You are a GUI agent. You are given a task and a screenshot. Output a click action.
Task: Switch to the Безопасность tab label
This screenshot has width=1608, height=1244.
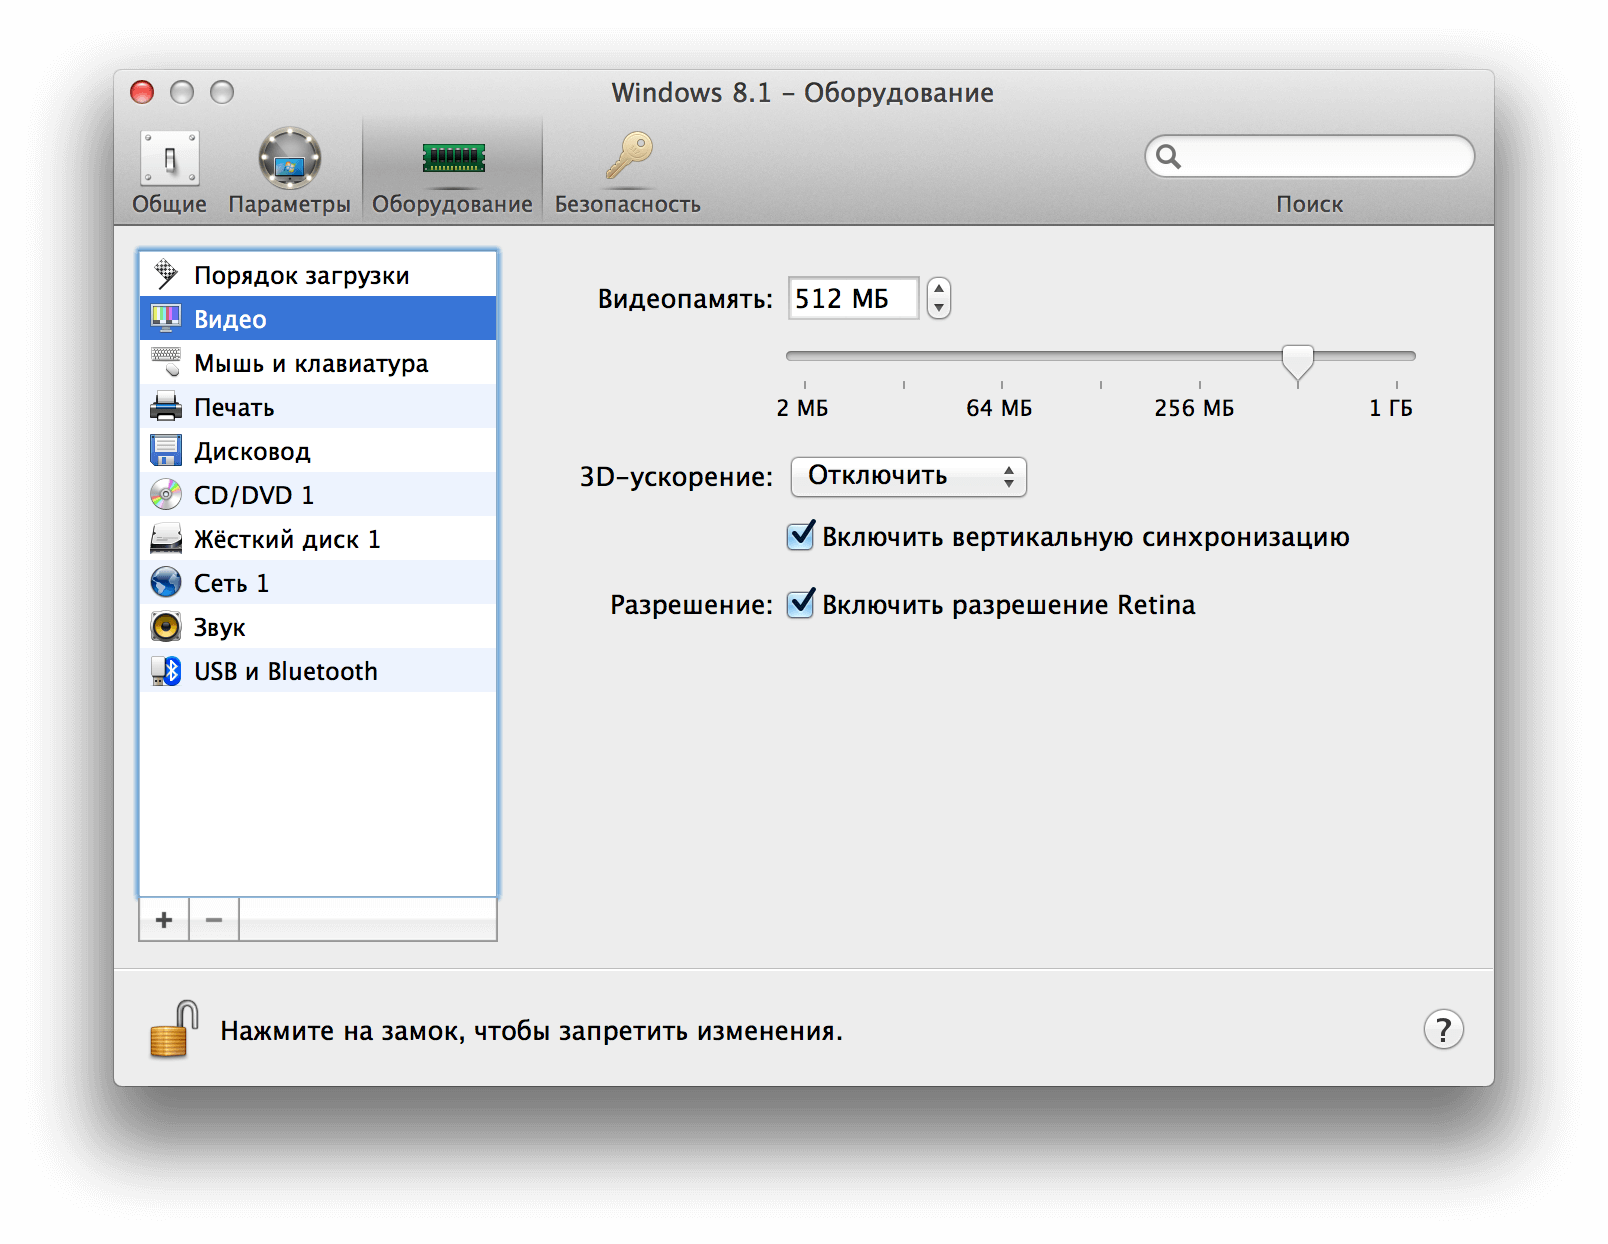(x=628, y=204)
